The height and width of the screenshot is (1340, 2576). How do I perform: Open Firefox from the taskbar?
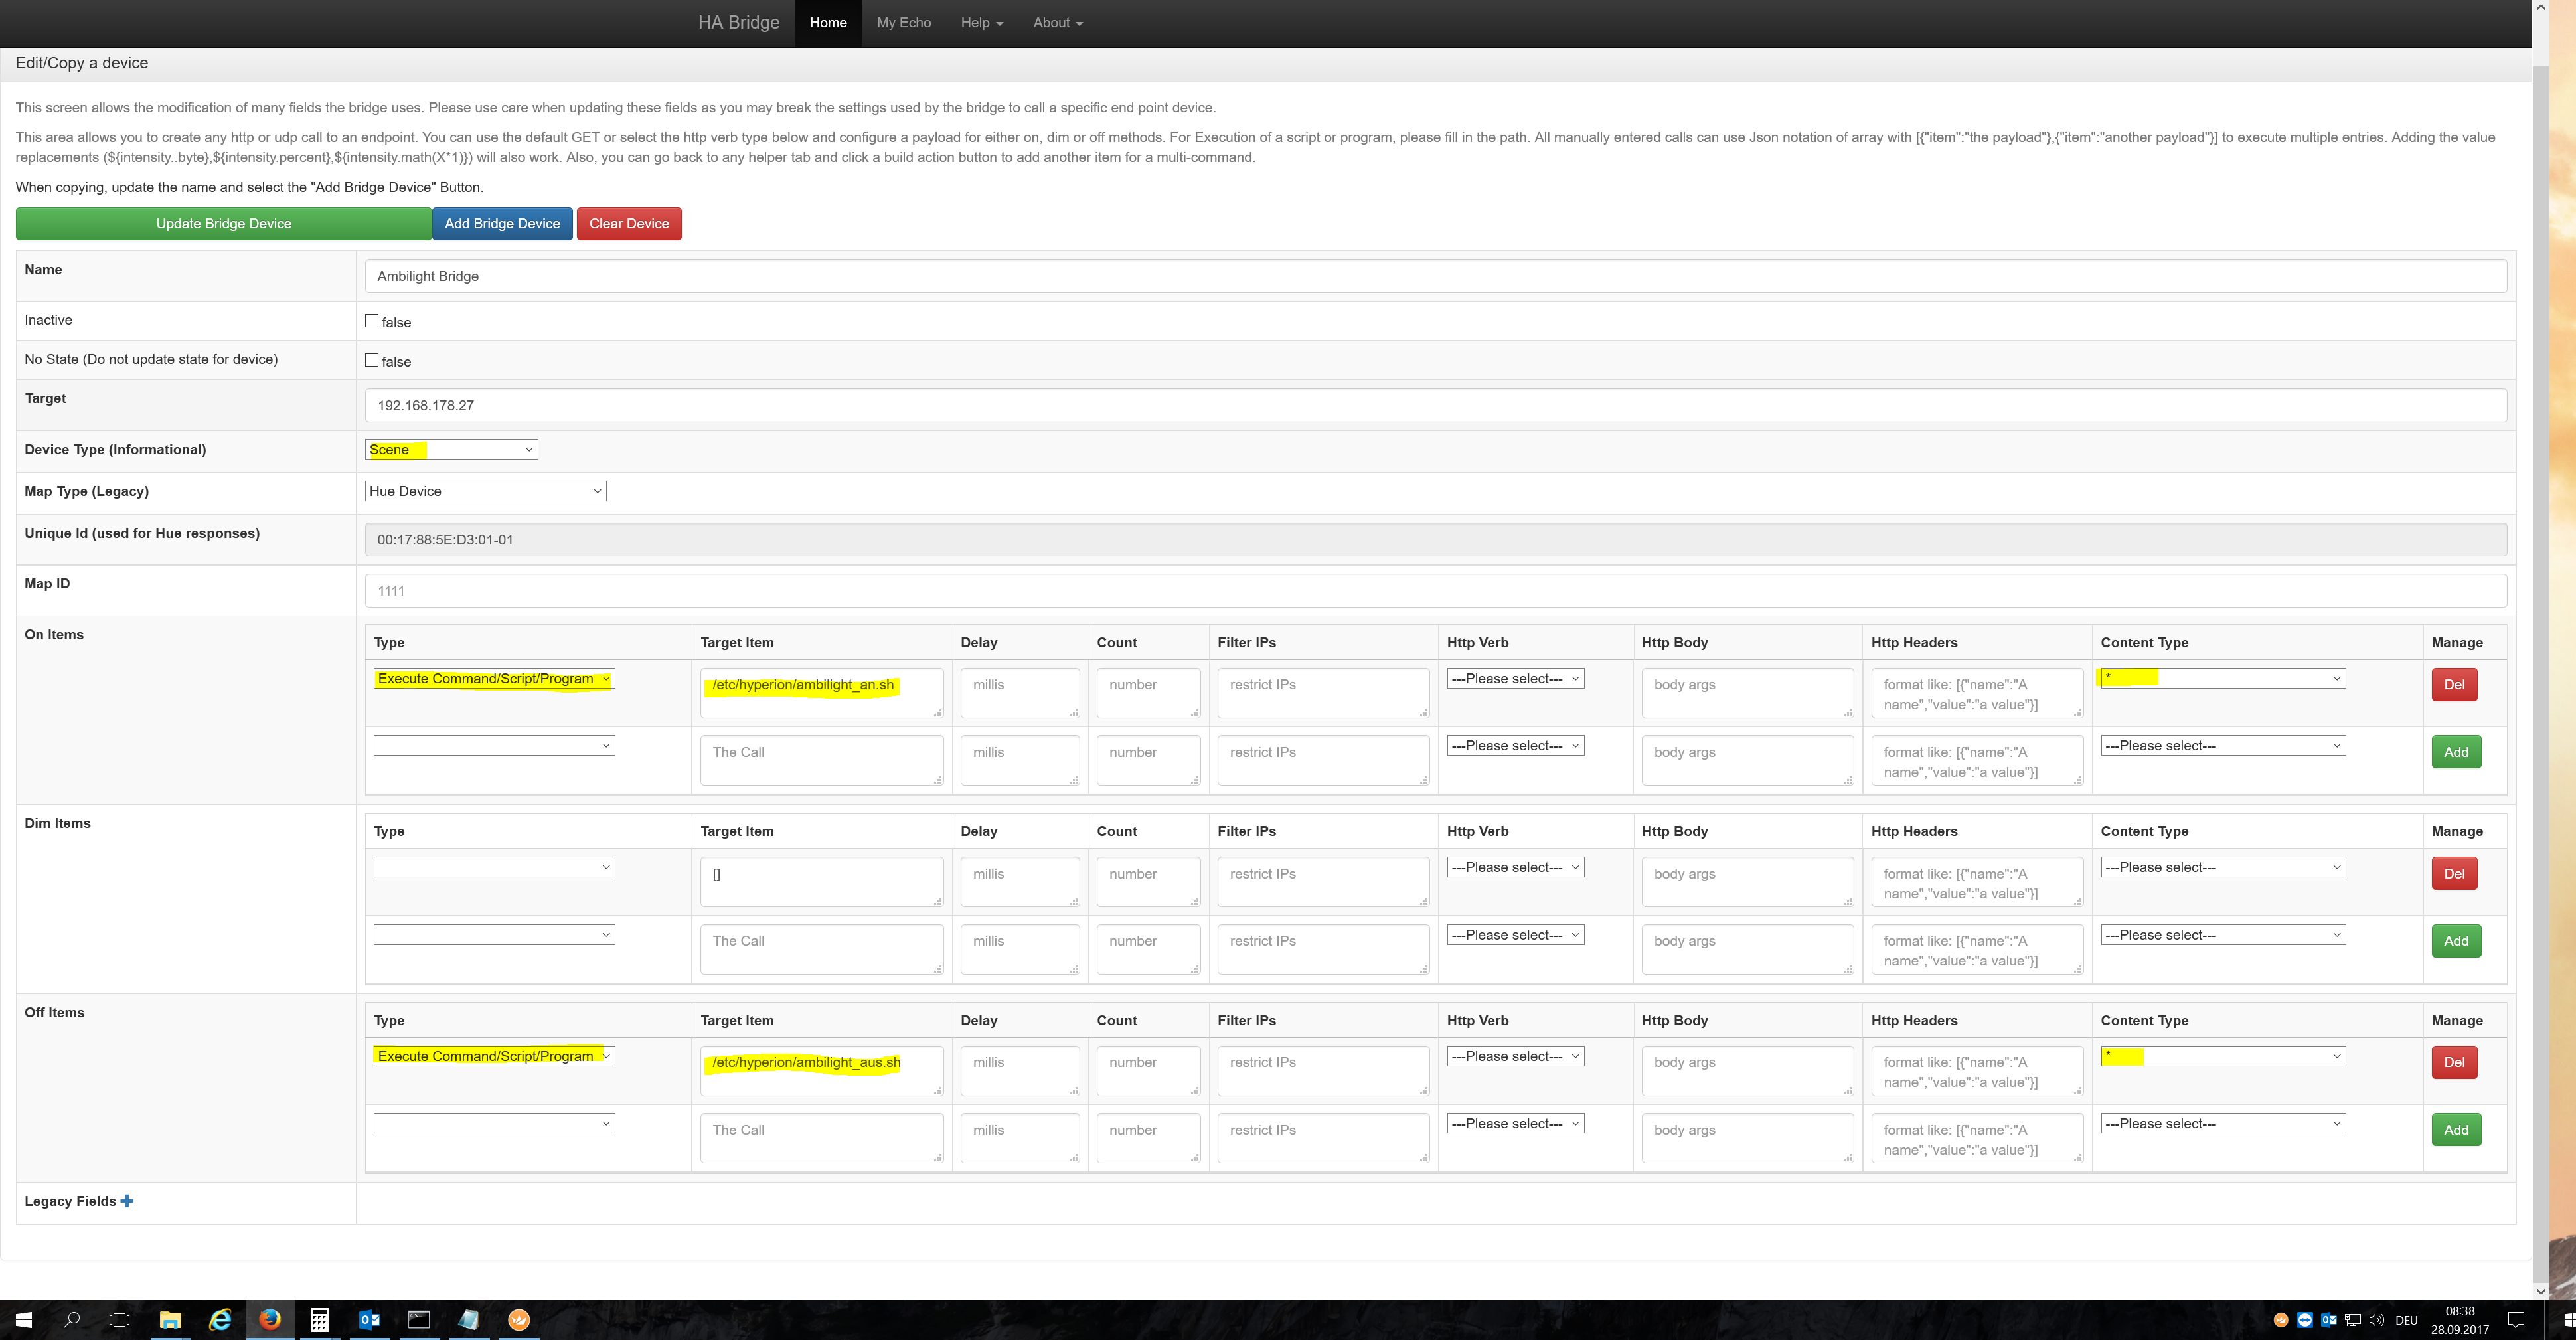(270, 1320)
